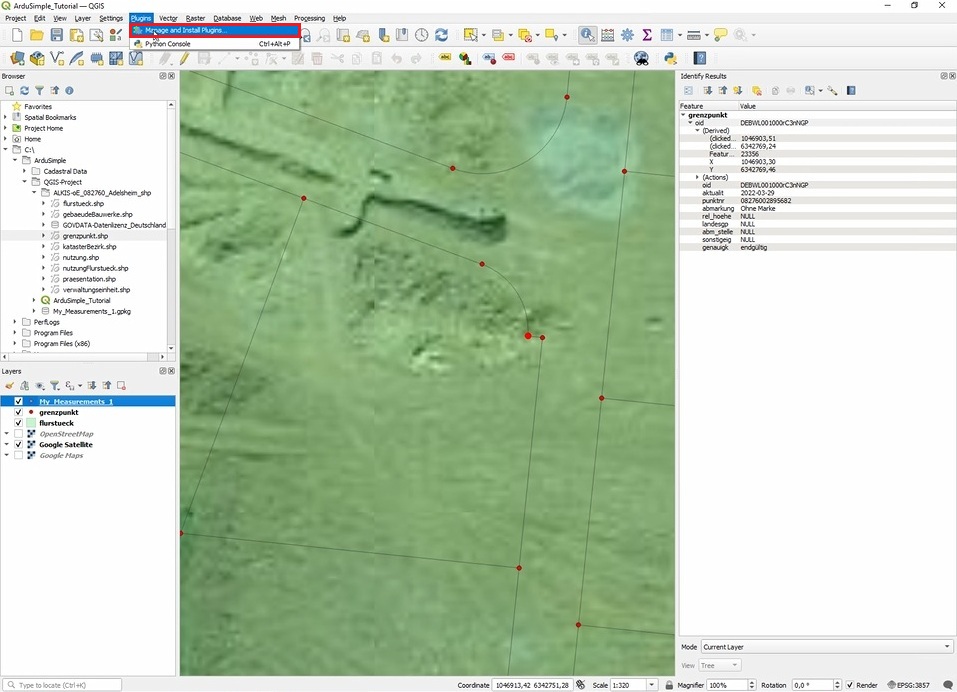
Task: Click the Save Project icon
Action: tap(55, 35)
